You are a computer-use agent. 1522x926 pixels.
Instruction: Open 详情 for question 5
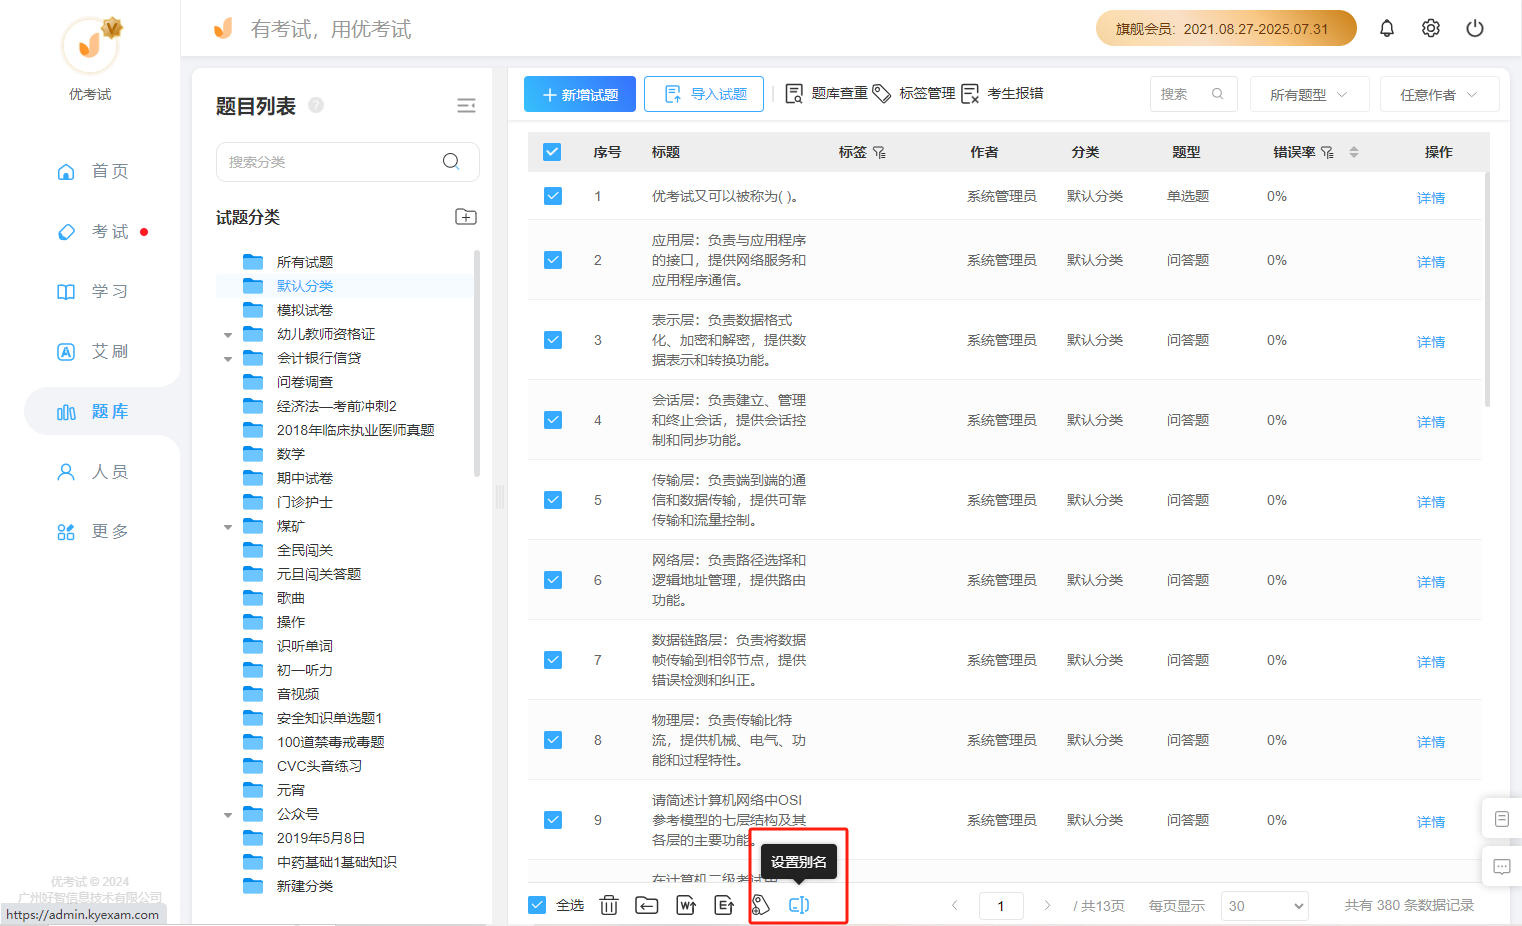1431,502
